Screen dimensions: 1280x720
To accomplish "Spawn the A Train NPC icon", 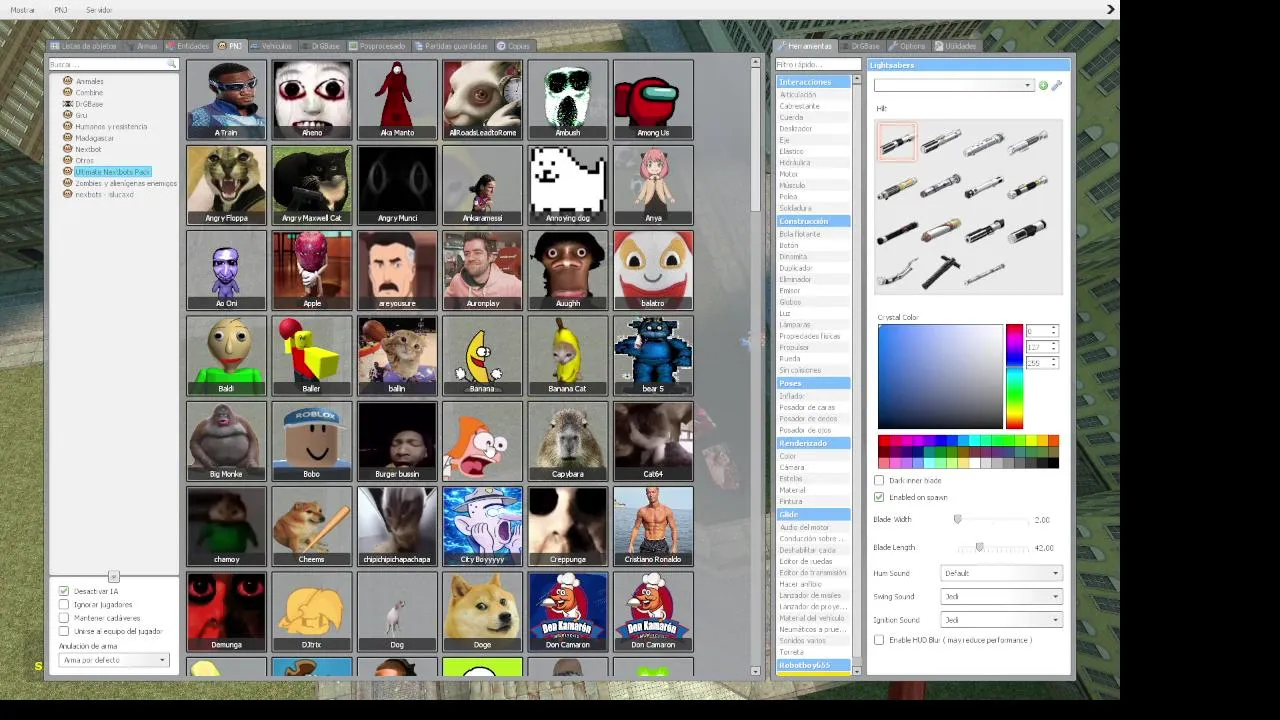I will 226,99.
